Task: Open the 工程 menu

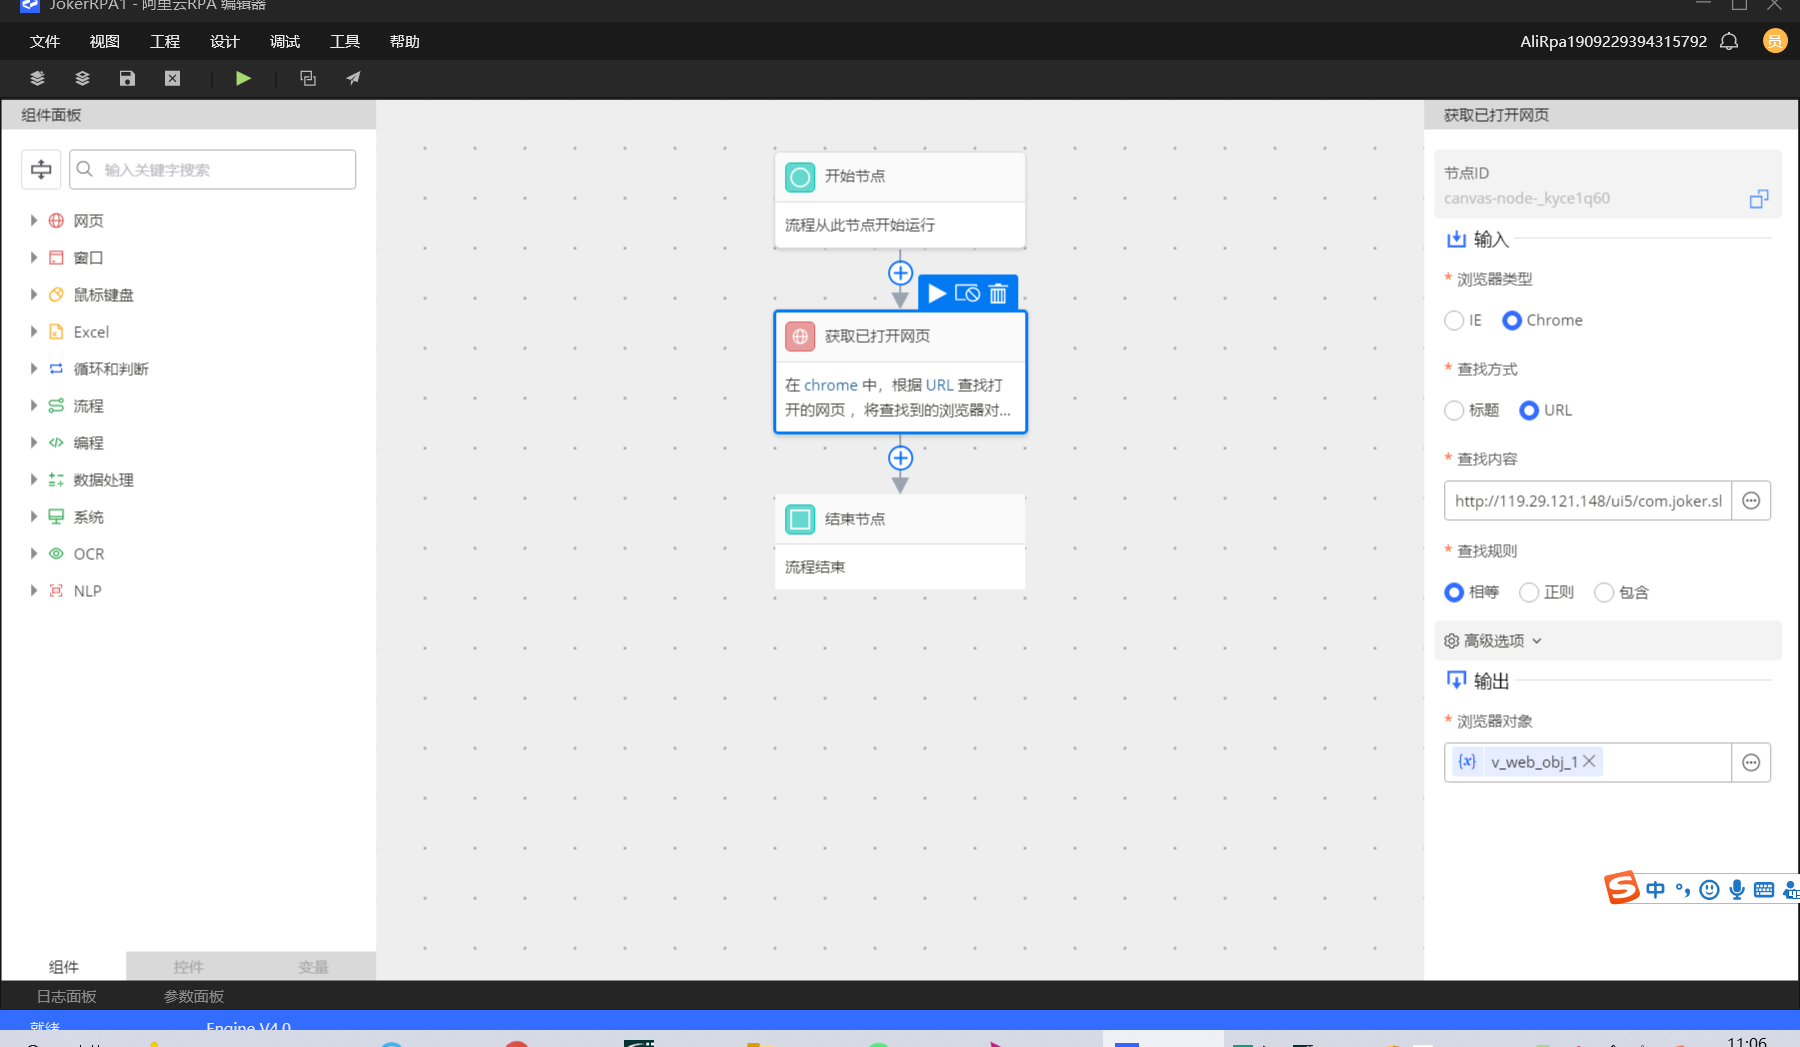Action: (165, 41)
